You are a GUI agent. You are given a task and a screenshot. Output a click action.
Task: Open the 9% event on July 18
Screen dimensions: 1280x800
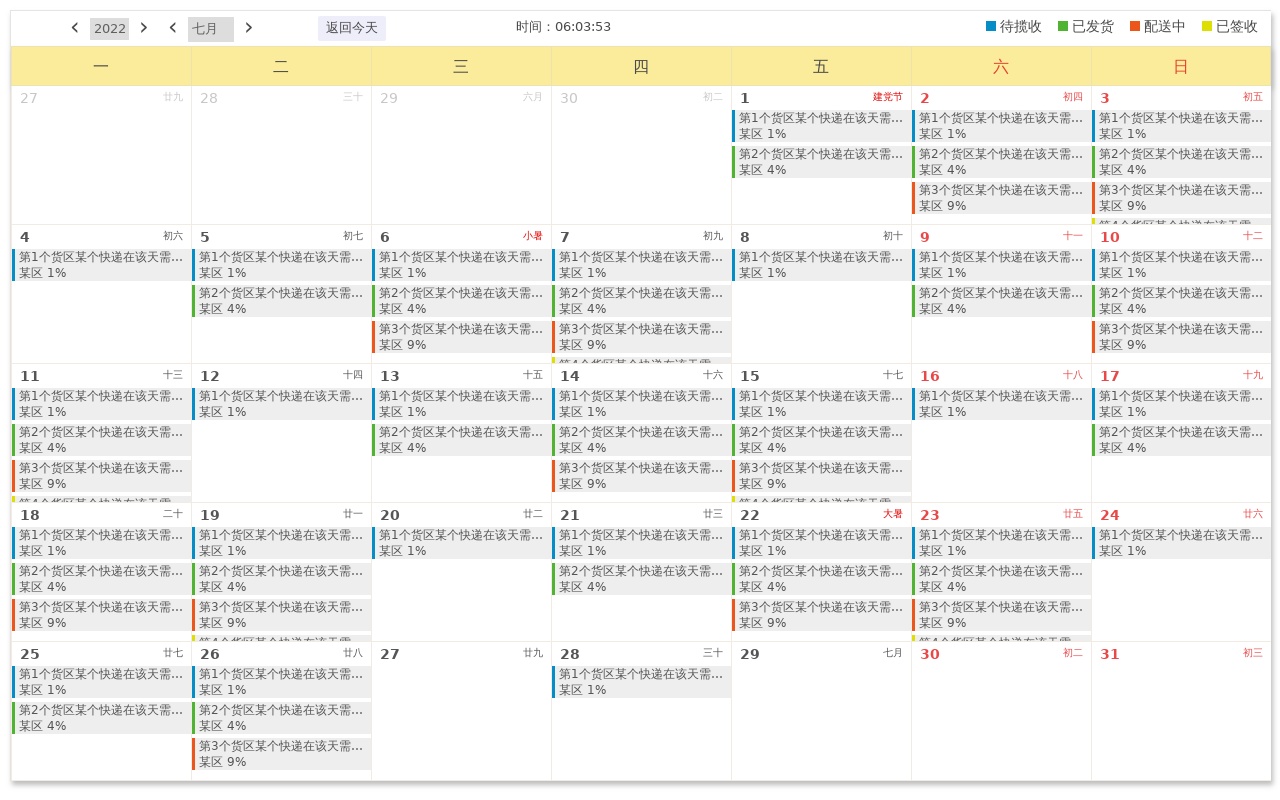(x=102, y=615)
